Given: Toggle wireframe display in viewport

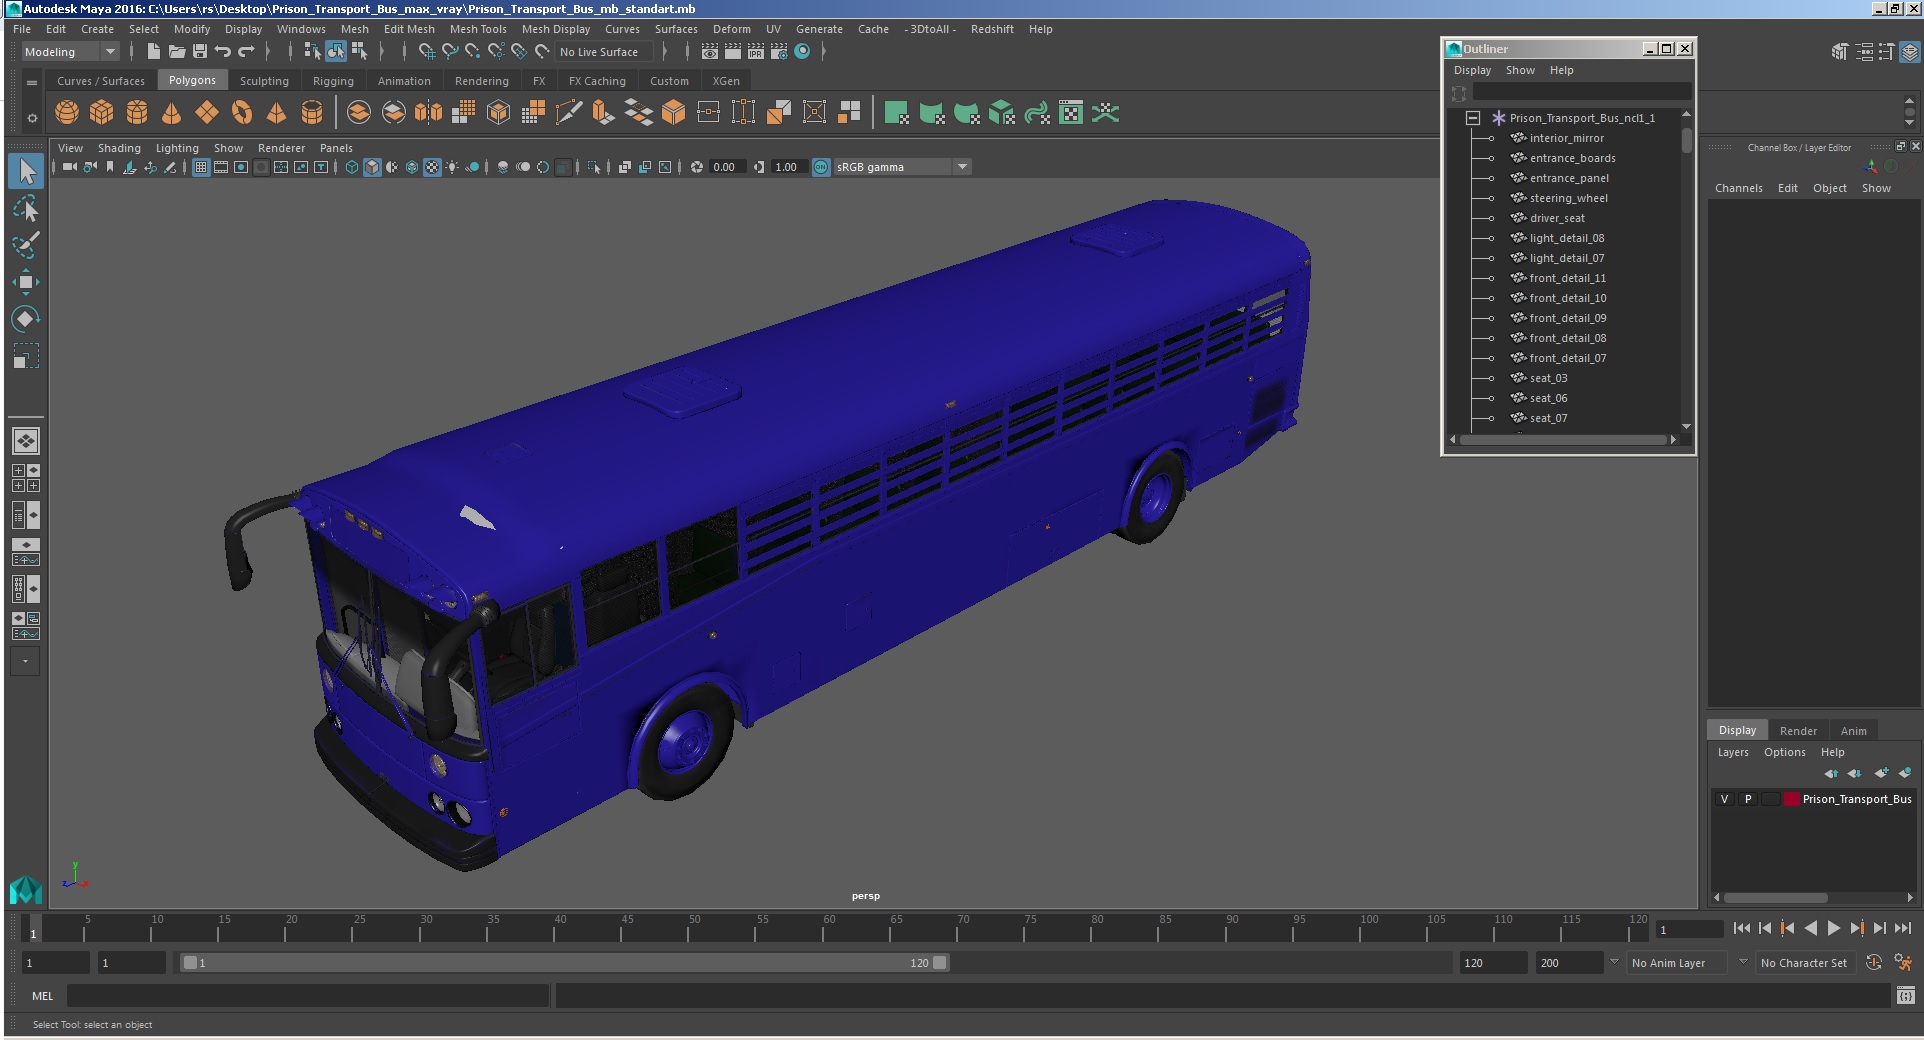Looking at the screenshot, I should [352, 167].
